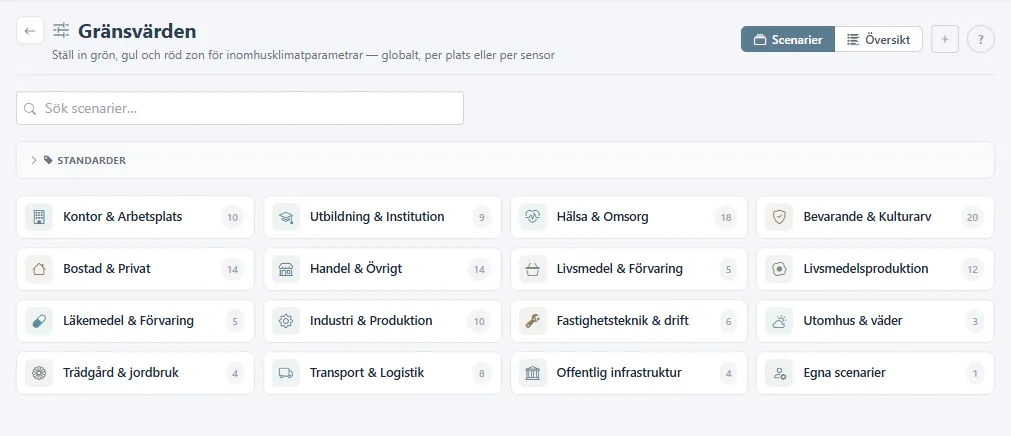Image resolution: width=1011 pixels, height=436 pixels.
Task: Click the pill icon for Läkemedel & Förvaring
Action: [x=39, y=321]
